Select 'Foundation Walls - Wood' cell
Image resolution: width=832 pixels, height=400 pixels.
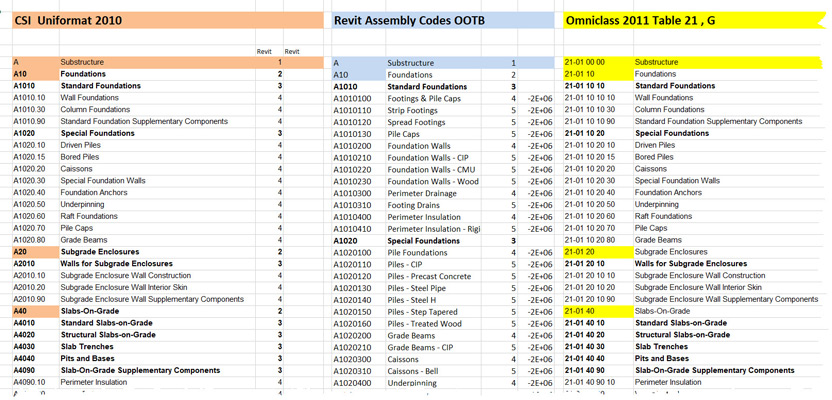tap(432, 181)
